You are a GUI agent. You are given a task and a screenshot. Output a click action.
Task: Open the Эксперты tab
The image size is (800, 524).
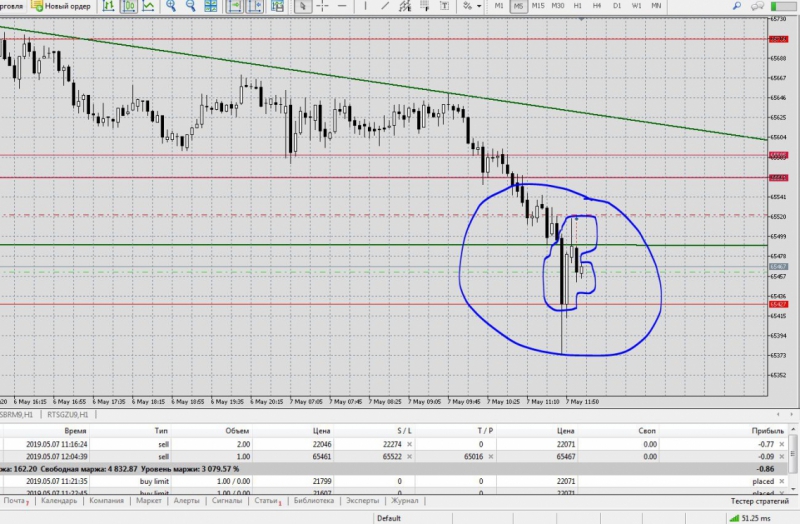click(362, 501)
